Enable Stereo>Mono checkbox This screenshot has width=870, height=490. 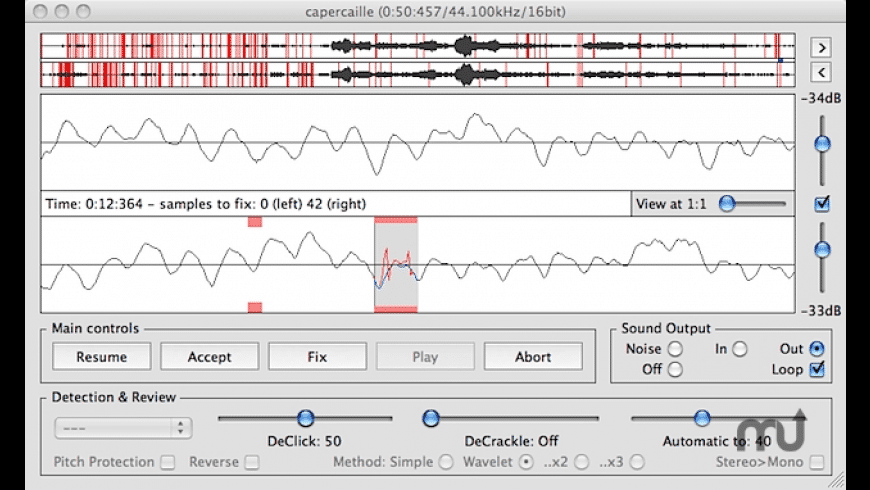[817, 462]
